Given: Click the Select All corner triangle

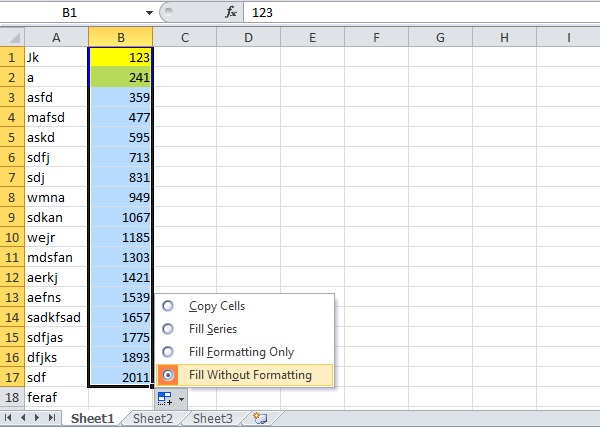Looking at the screenshot, I should (12, 38).
